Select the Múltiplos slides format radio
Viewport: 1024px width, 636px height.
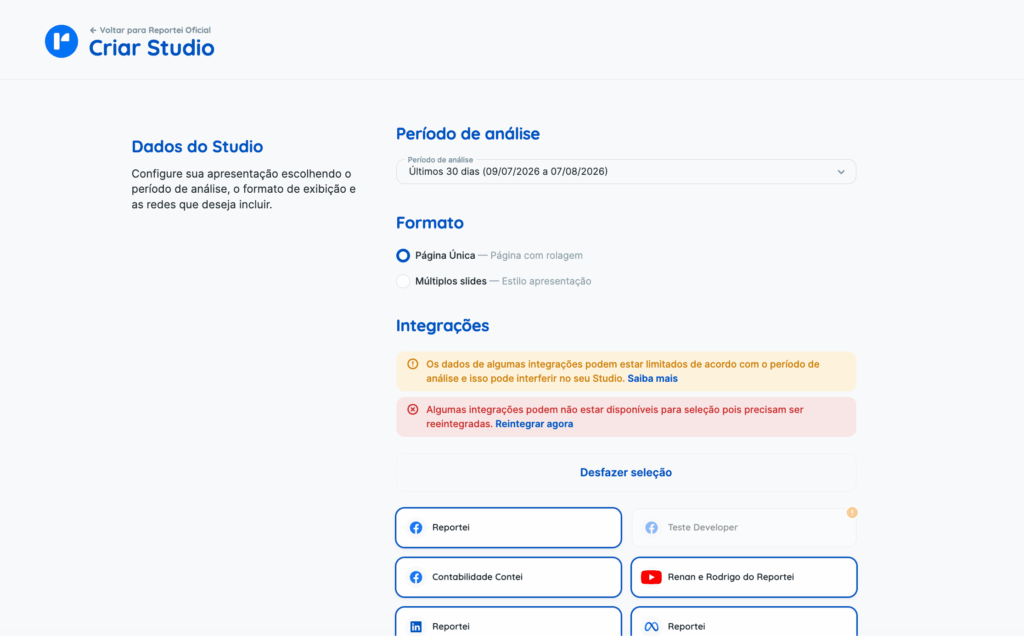pyautogui.click(x=403, y=281)
